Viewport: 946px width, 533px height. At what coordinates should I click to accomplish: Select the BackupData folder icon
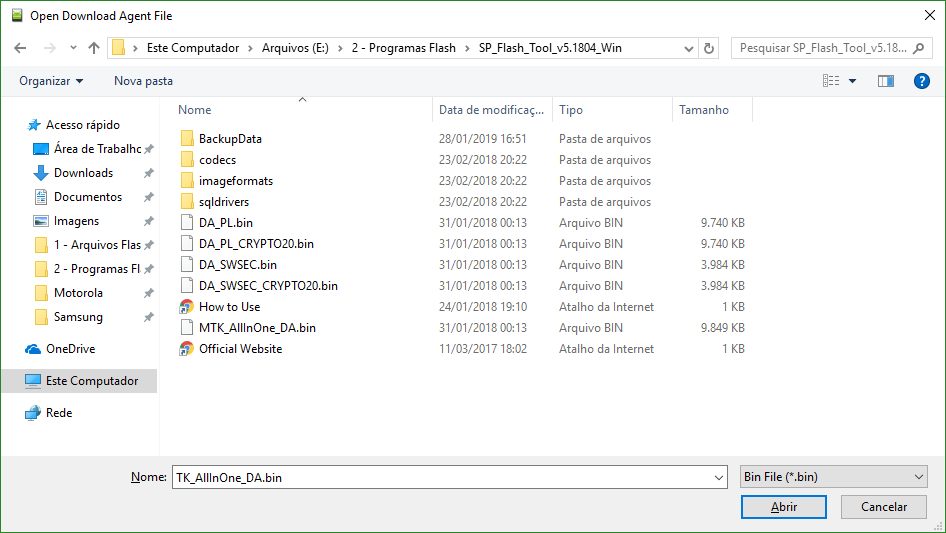tap(187, 139)
